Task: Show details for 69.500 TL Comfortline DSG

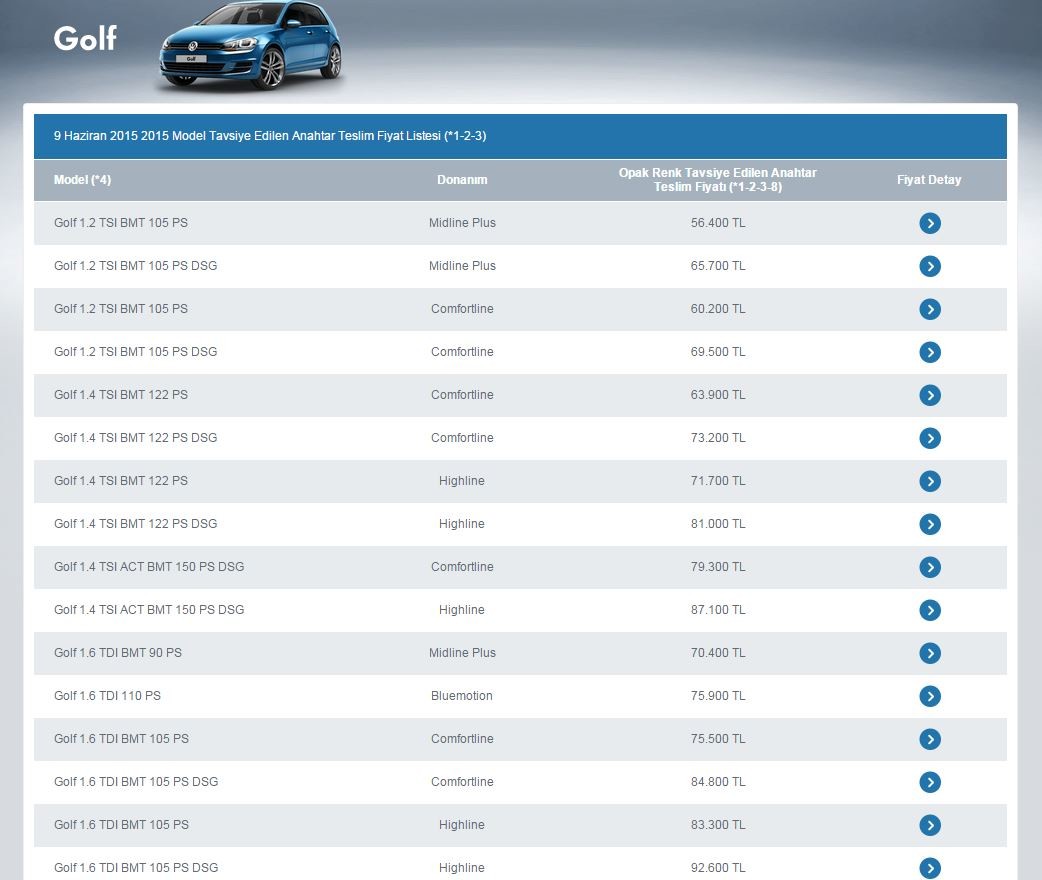Action: (x=930, y=352)
